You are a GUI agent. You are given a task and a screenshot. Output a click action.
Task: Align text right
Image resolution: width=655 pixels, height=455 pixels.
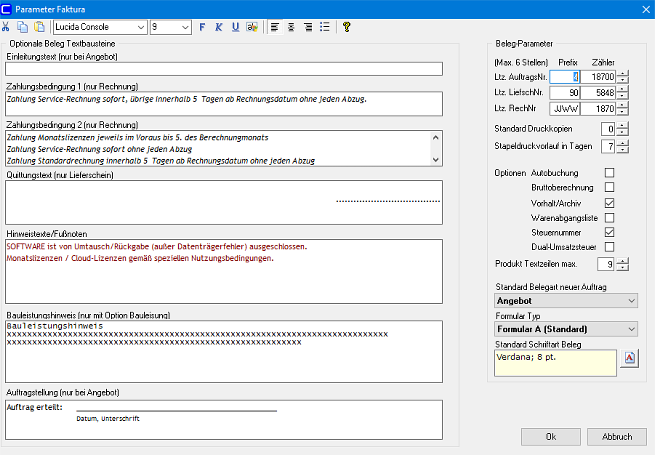[308, 27]
